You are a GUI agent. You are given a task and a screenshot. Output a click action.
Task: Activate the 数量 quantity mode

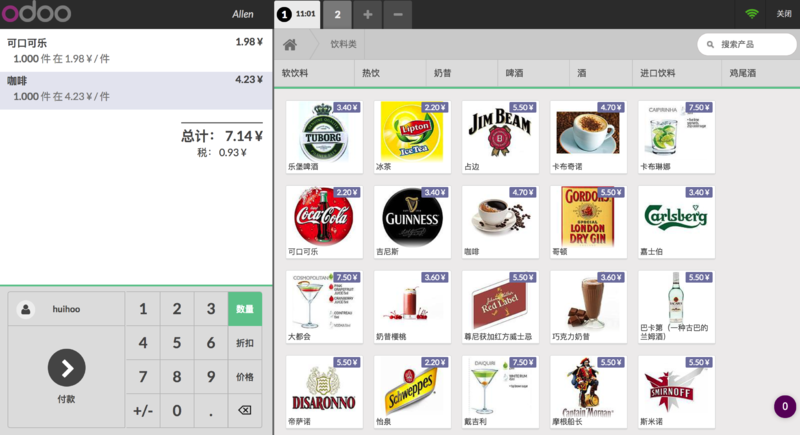245,309
